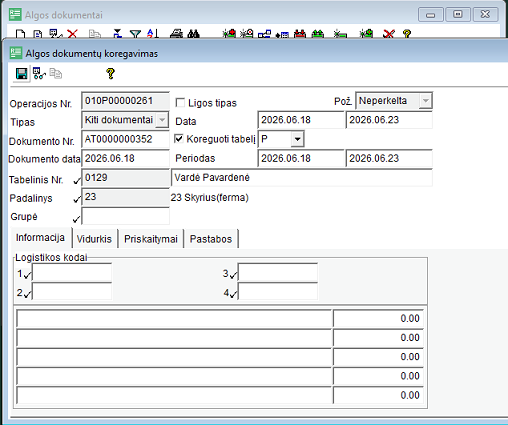Click the Data start field 2026.06.18
The image size is (508, 425).
(301, 120)
